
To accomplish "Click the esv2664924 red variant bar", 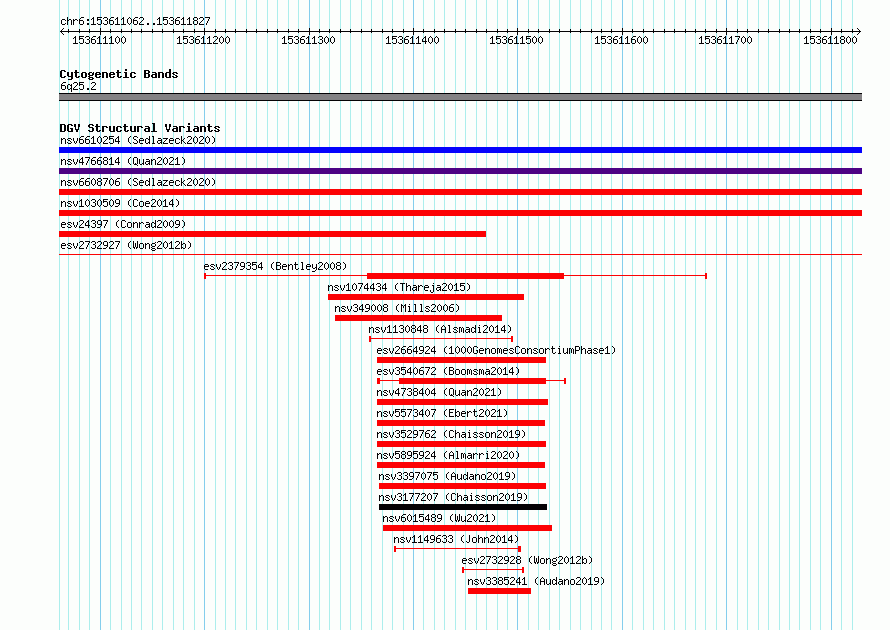I will click(461, 360).
